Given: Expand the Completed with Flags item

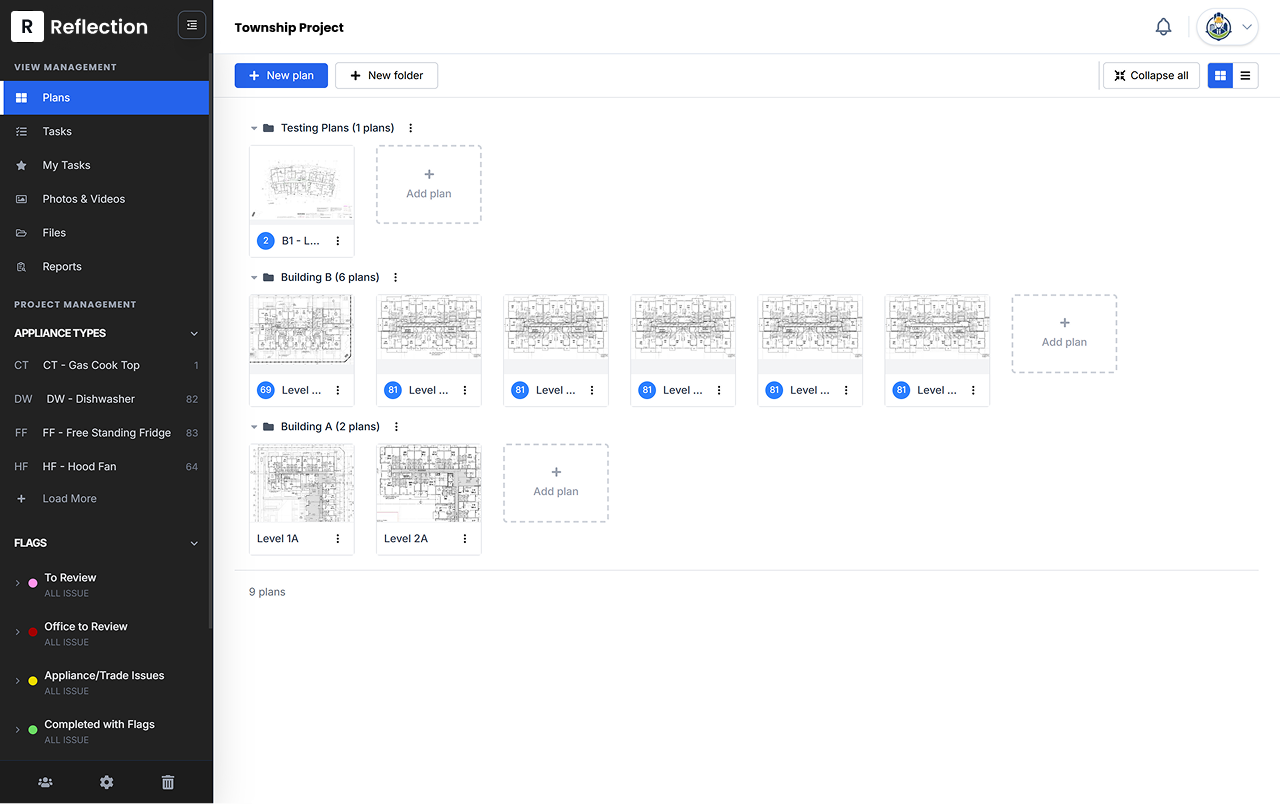Looking at the screenshot, I should pos(18,730).
